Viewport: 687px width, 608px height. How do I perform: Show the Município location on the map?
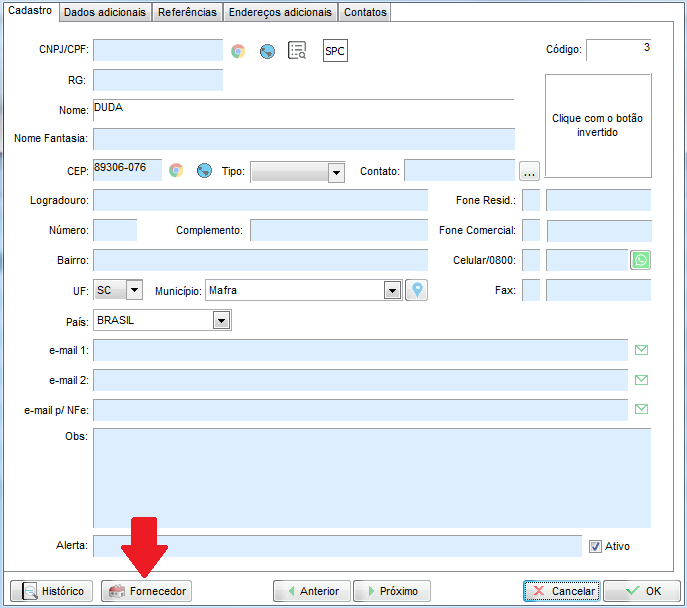(x=416, y=290)
